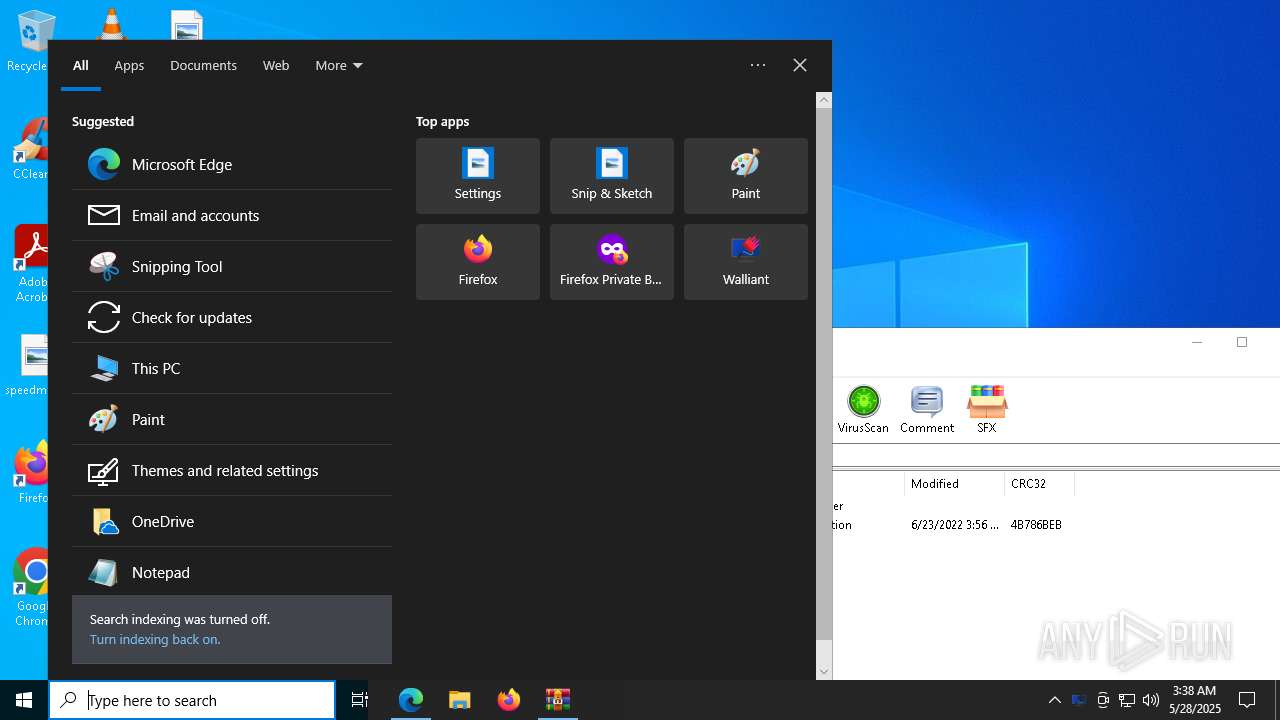Open Microsoft Edge from taskbar
Image resolution: width=1280 pixels, height=720 pixels.
point(411,700)
